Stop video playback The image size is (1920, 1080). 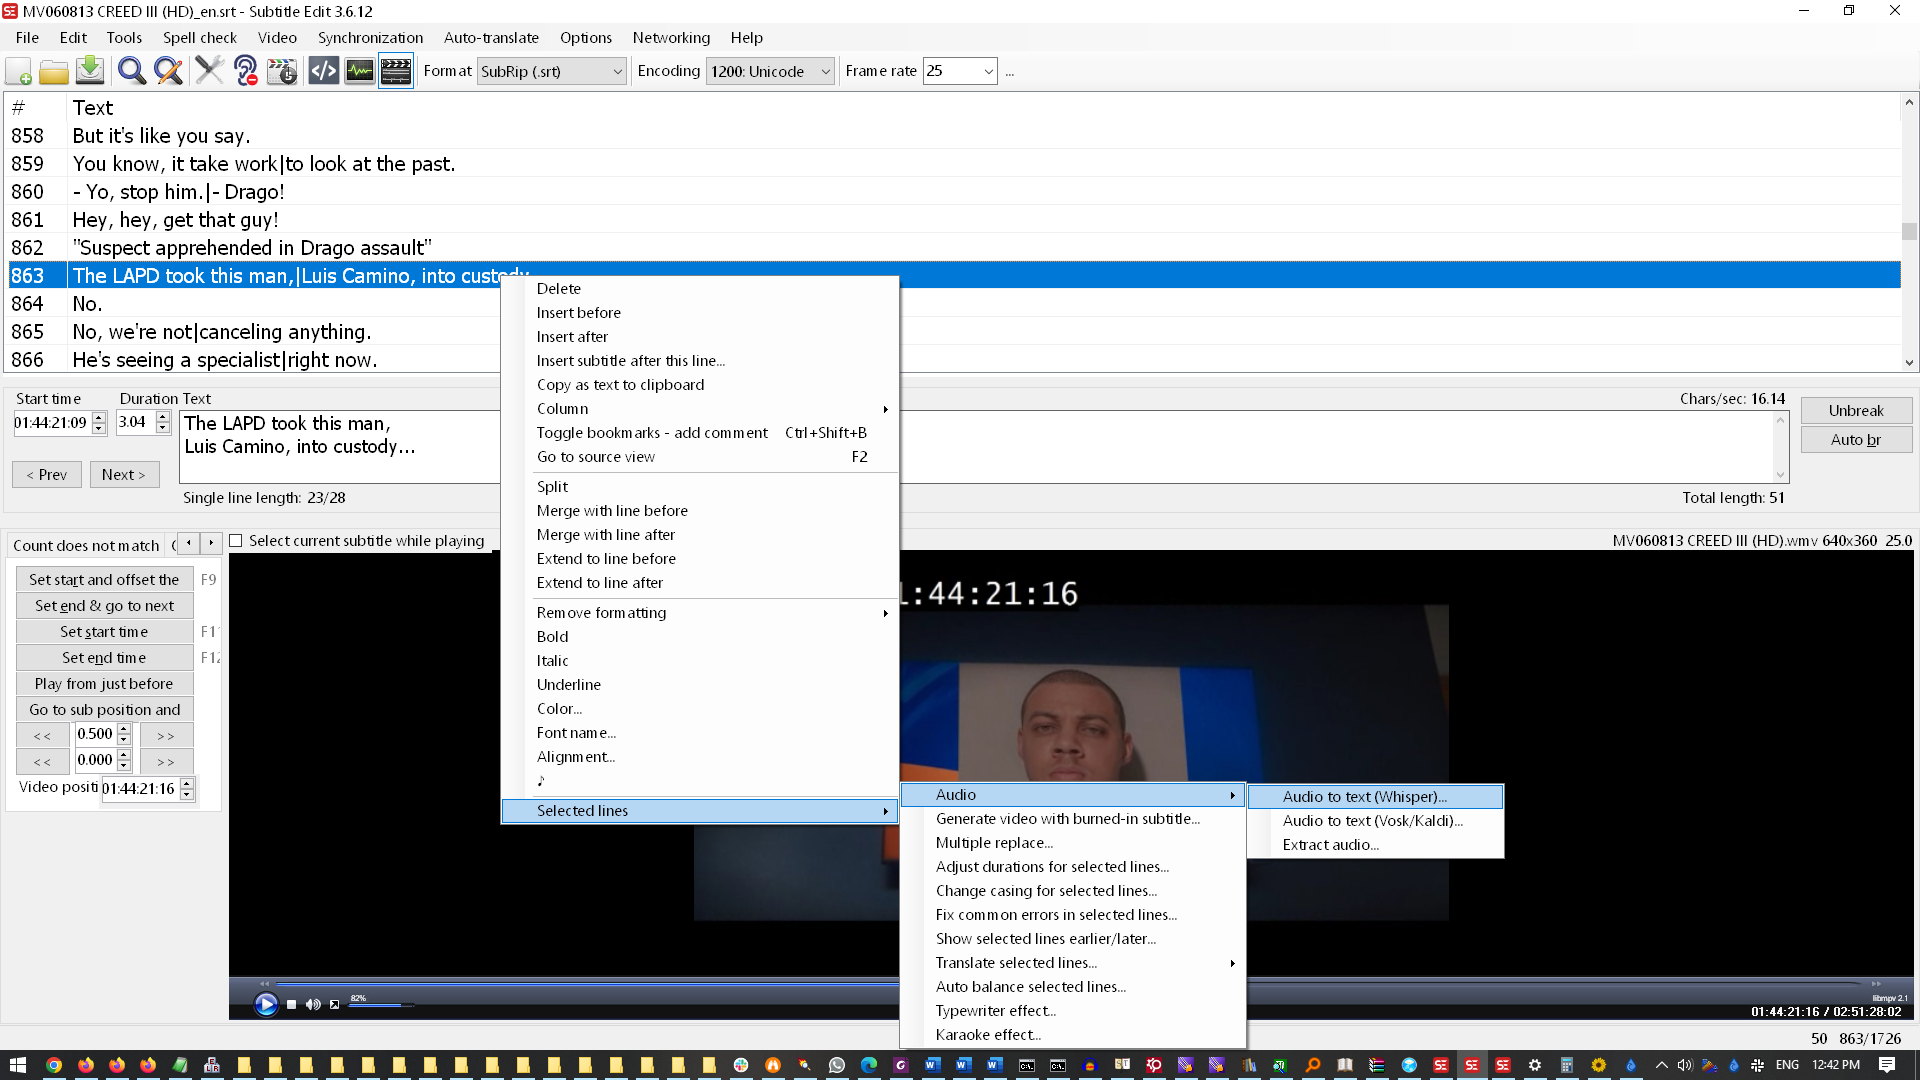click(x=291, y=1004)
